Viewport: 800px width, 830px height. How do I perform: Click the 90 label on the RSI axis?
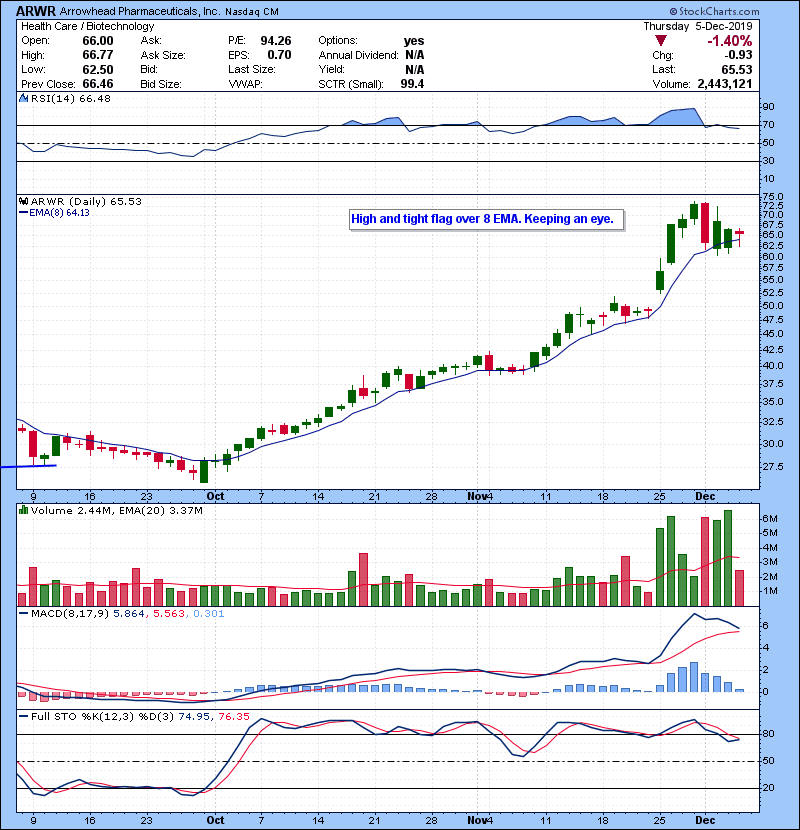[x=768, y=107]
